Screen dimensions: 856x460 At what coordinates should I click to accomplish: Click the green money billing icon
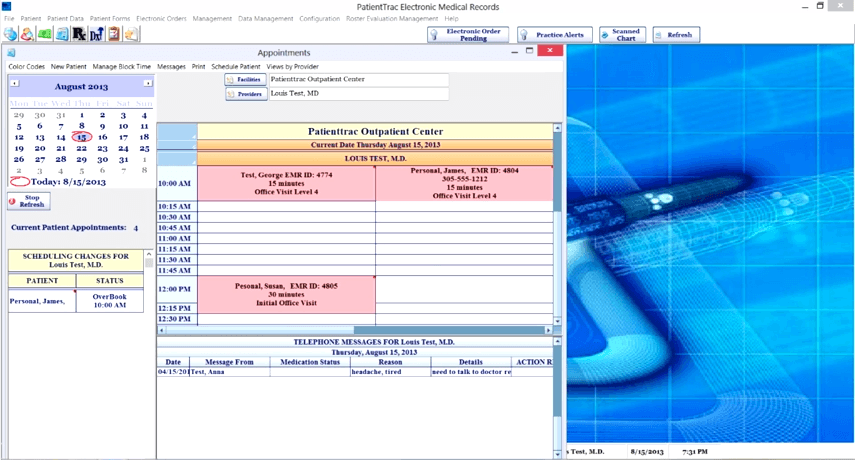tap(45, 34)
